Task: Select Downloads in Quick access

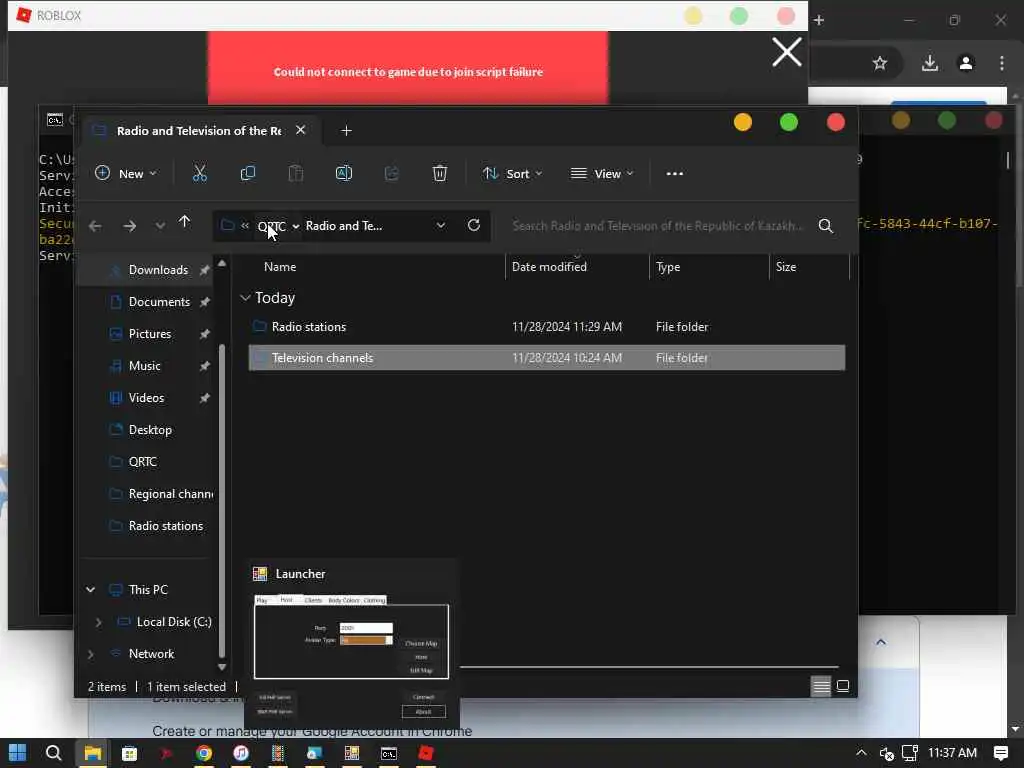Action: click(158, 270)
